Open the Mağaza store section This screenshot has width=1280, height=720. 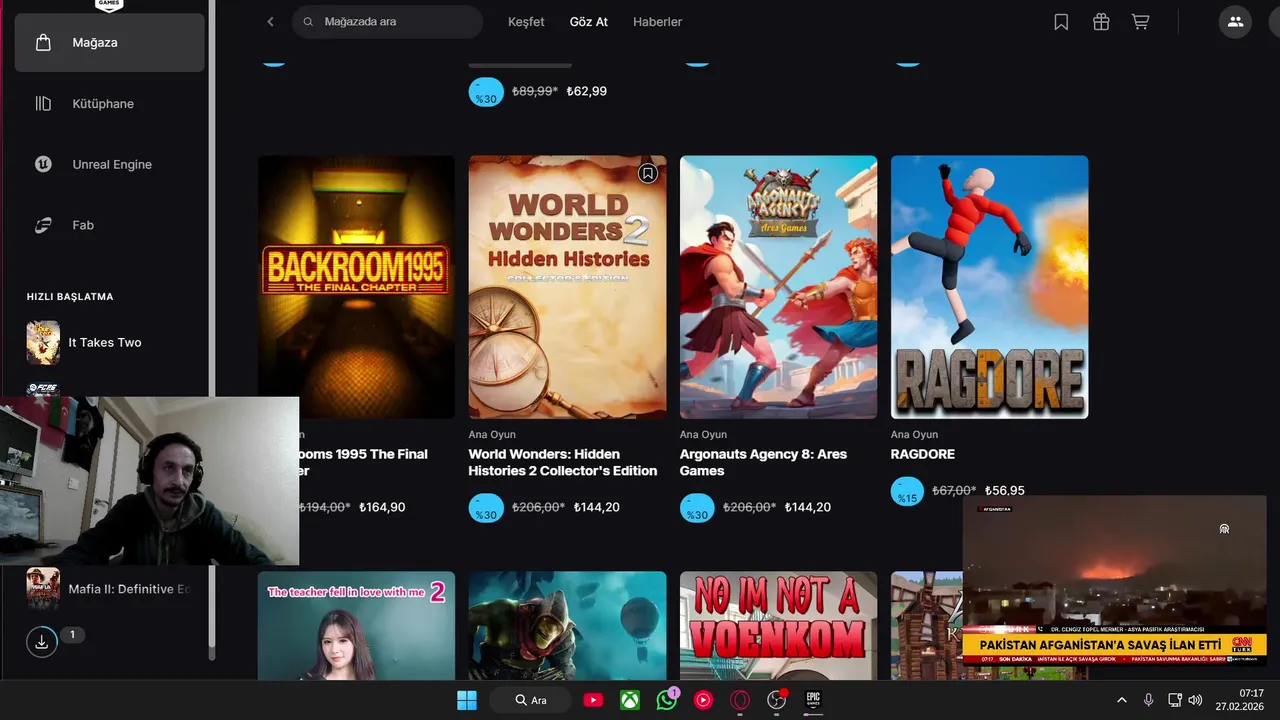pyautogui.click(x=109, y=43)
